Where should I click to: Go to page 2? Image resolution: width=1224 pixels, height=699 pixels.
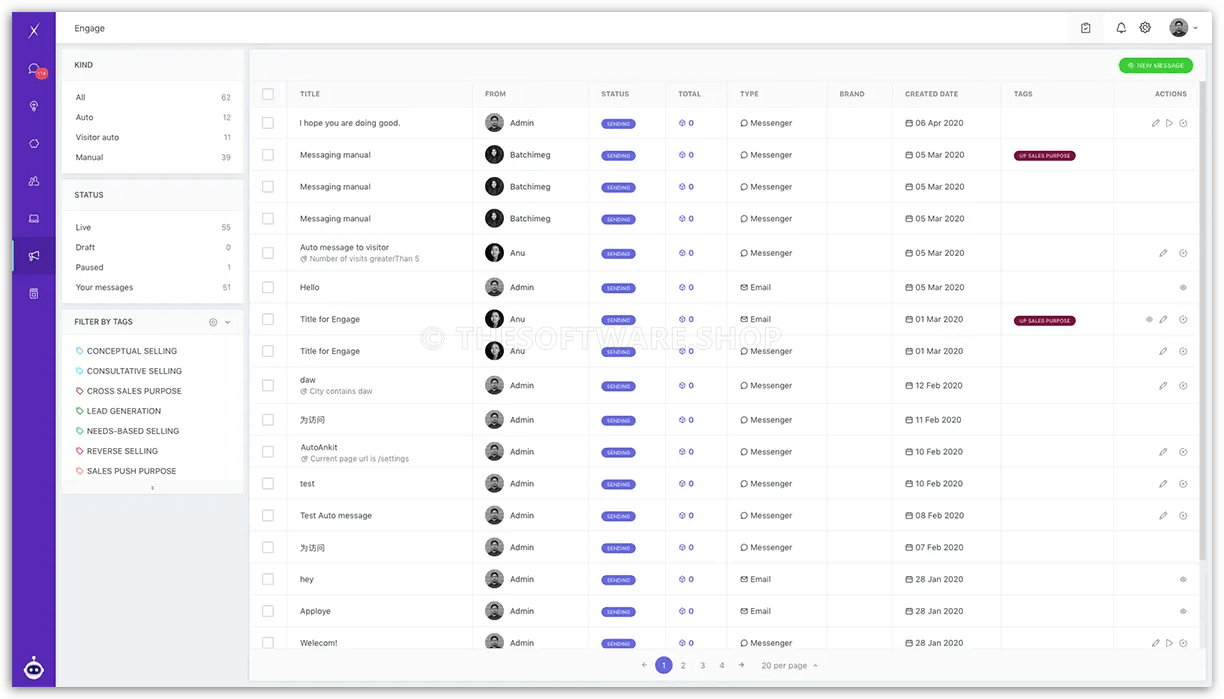point(683,665)
